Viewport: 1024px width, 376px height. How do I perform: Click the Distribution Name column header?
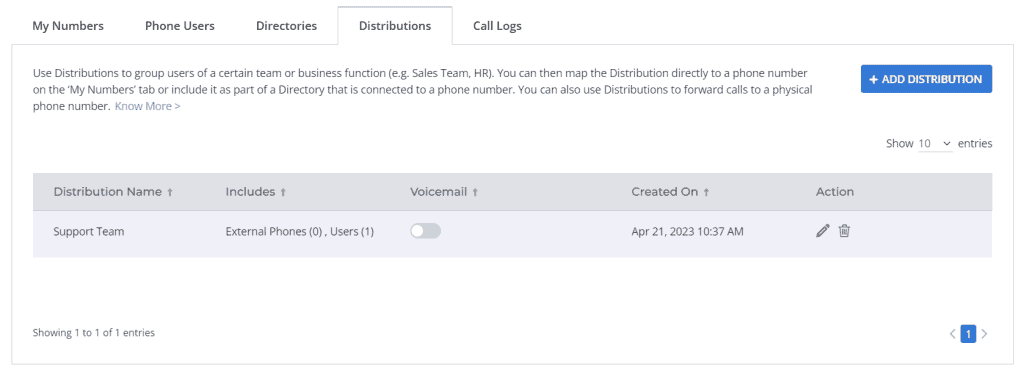tap(108, 192)
